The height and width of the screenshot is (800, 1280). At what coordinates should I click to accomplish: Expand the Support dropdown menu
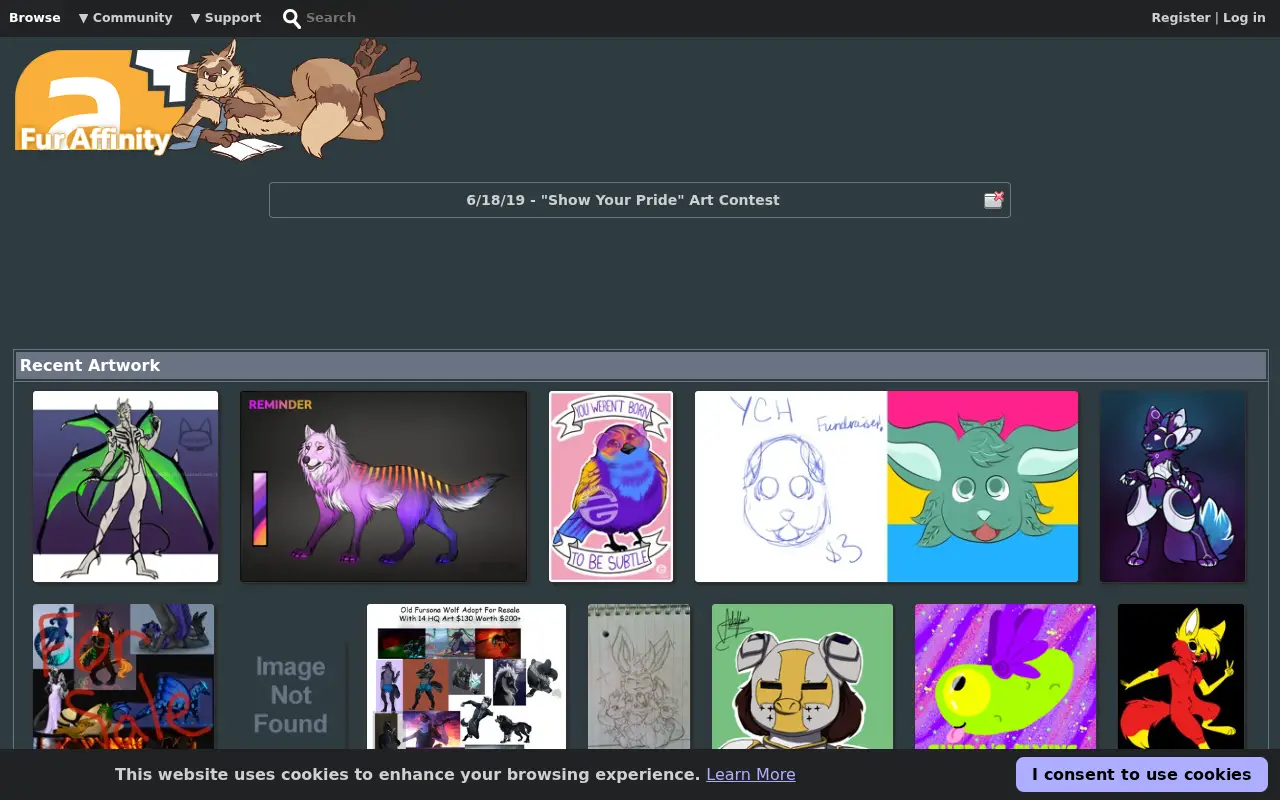point(226,18)
